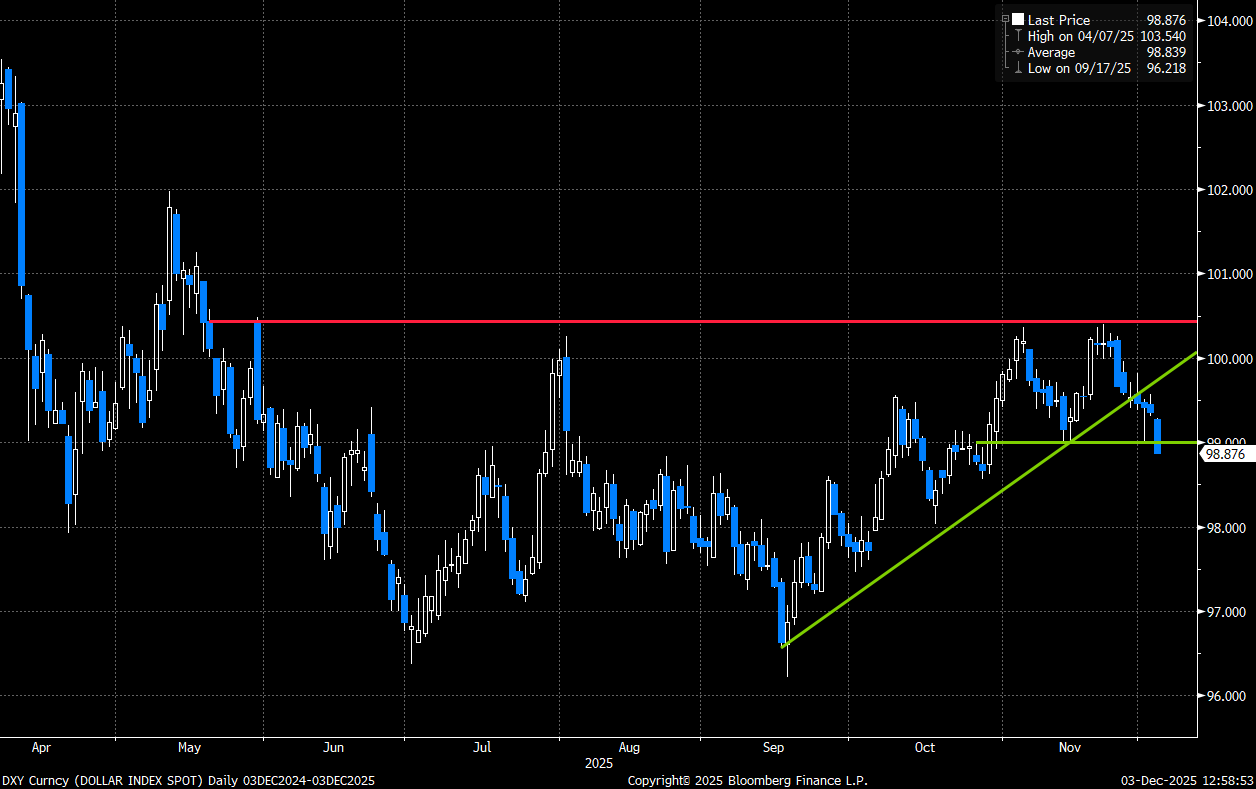Click the Jun label on the date axis

tap(334, 746)
